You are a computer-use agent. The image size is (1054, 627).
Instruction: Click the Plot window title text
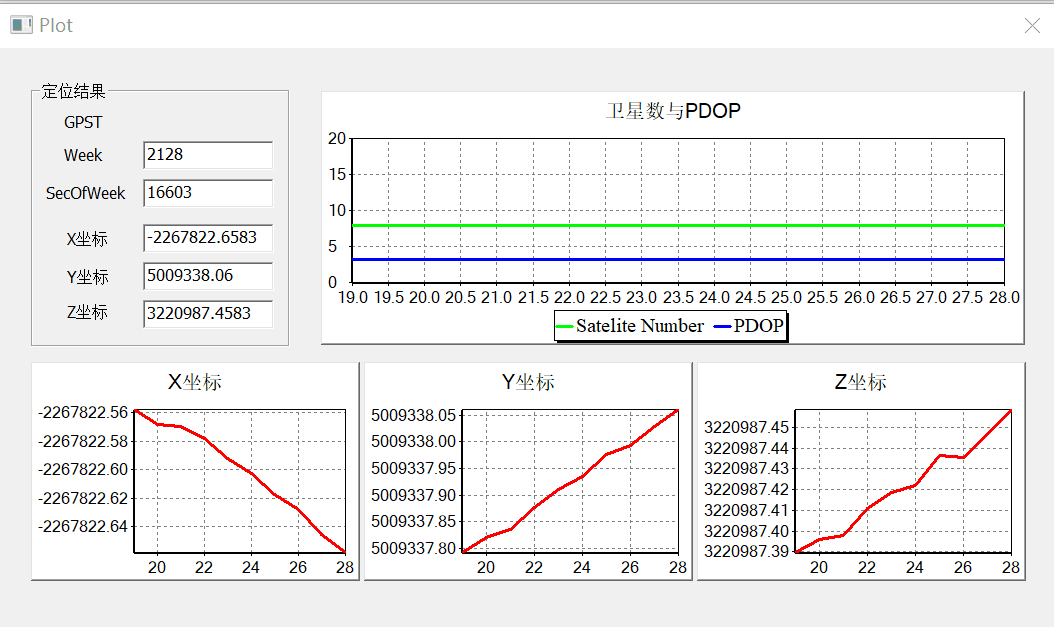(56, 26)
